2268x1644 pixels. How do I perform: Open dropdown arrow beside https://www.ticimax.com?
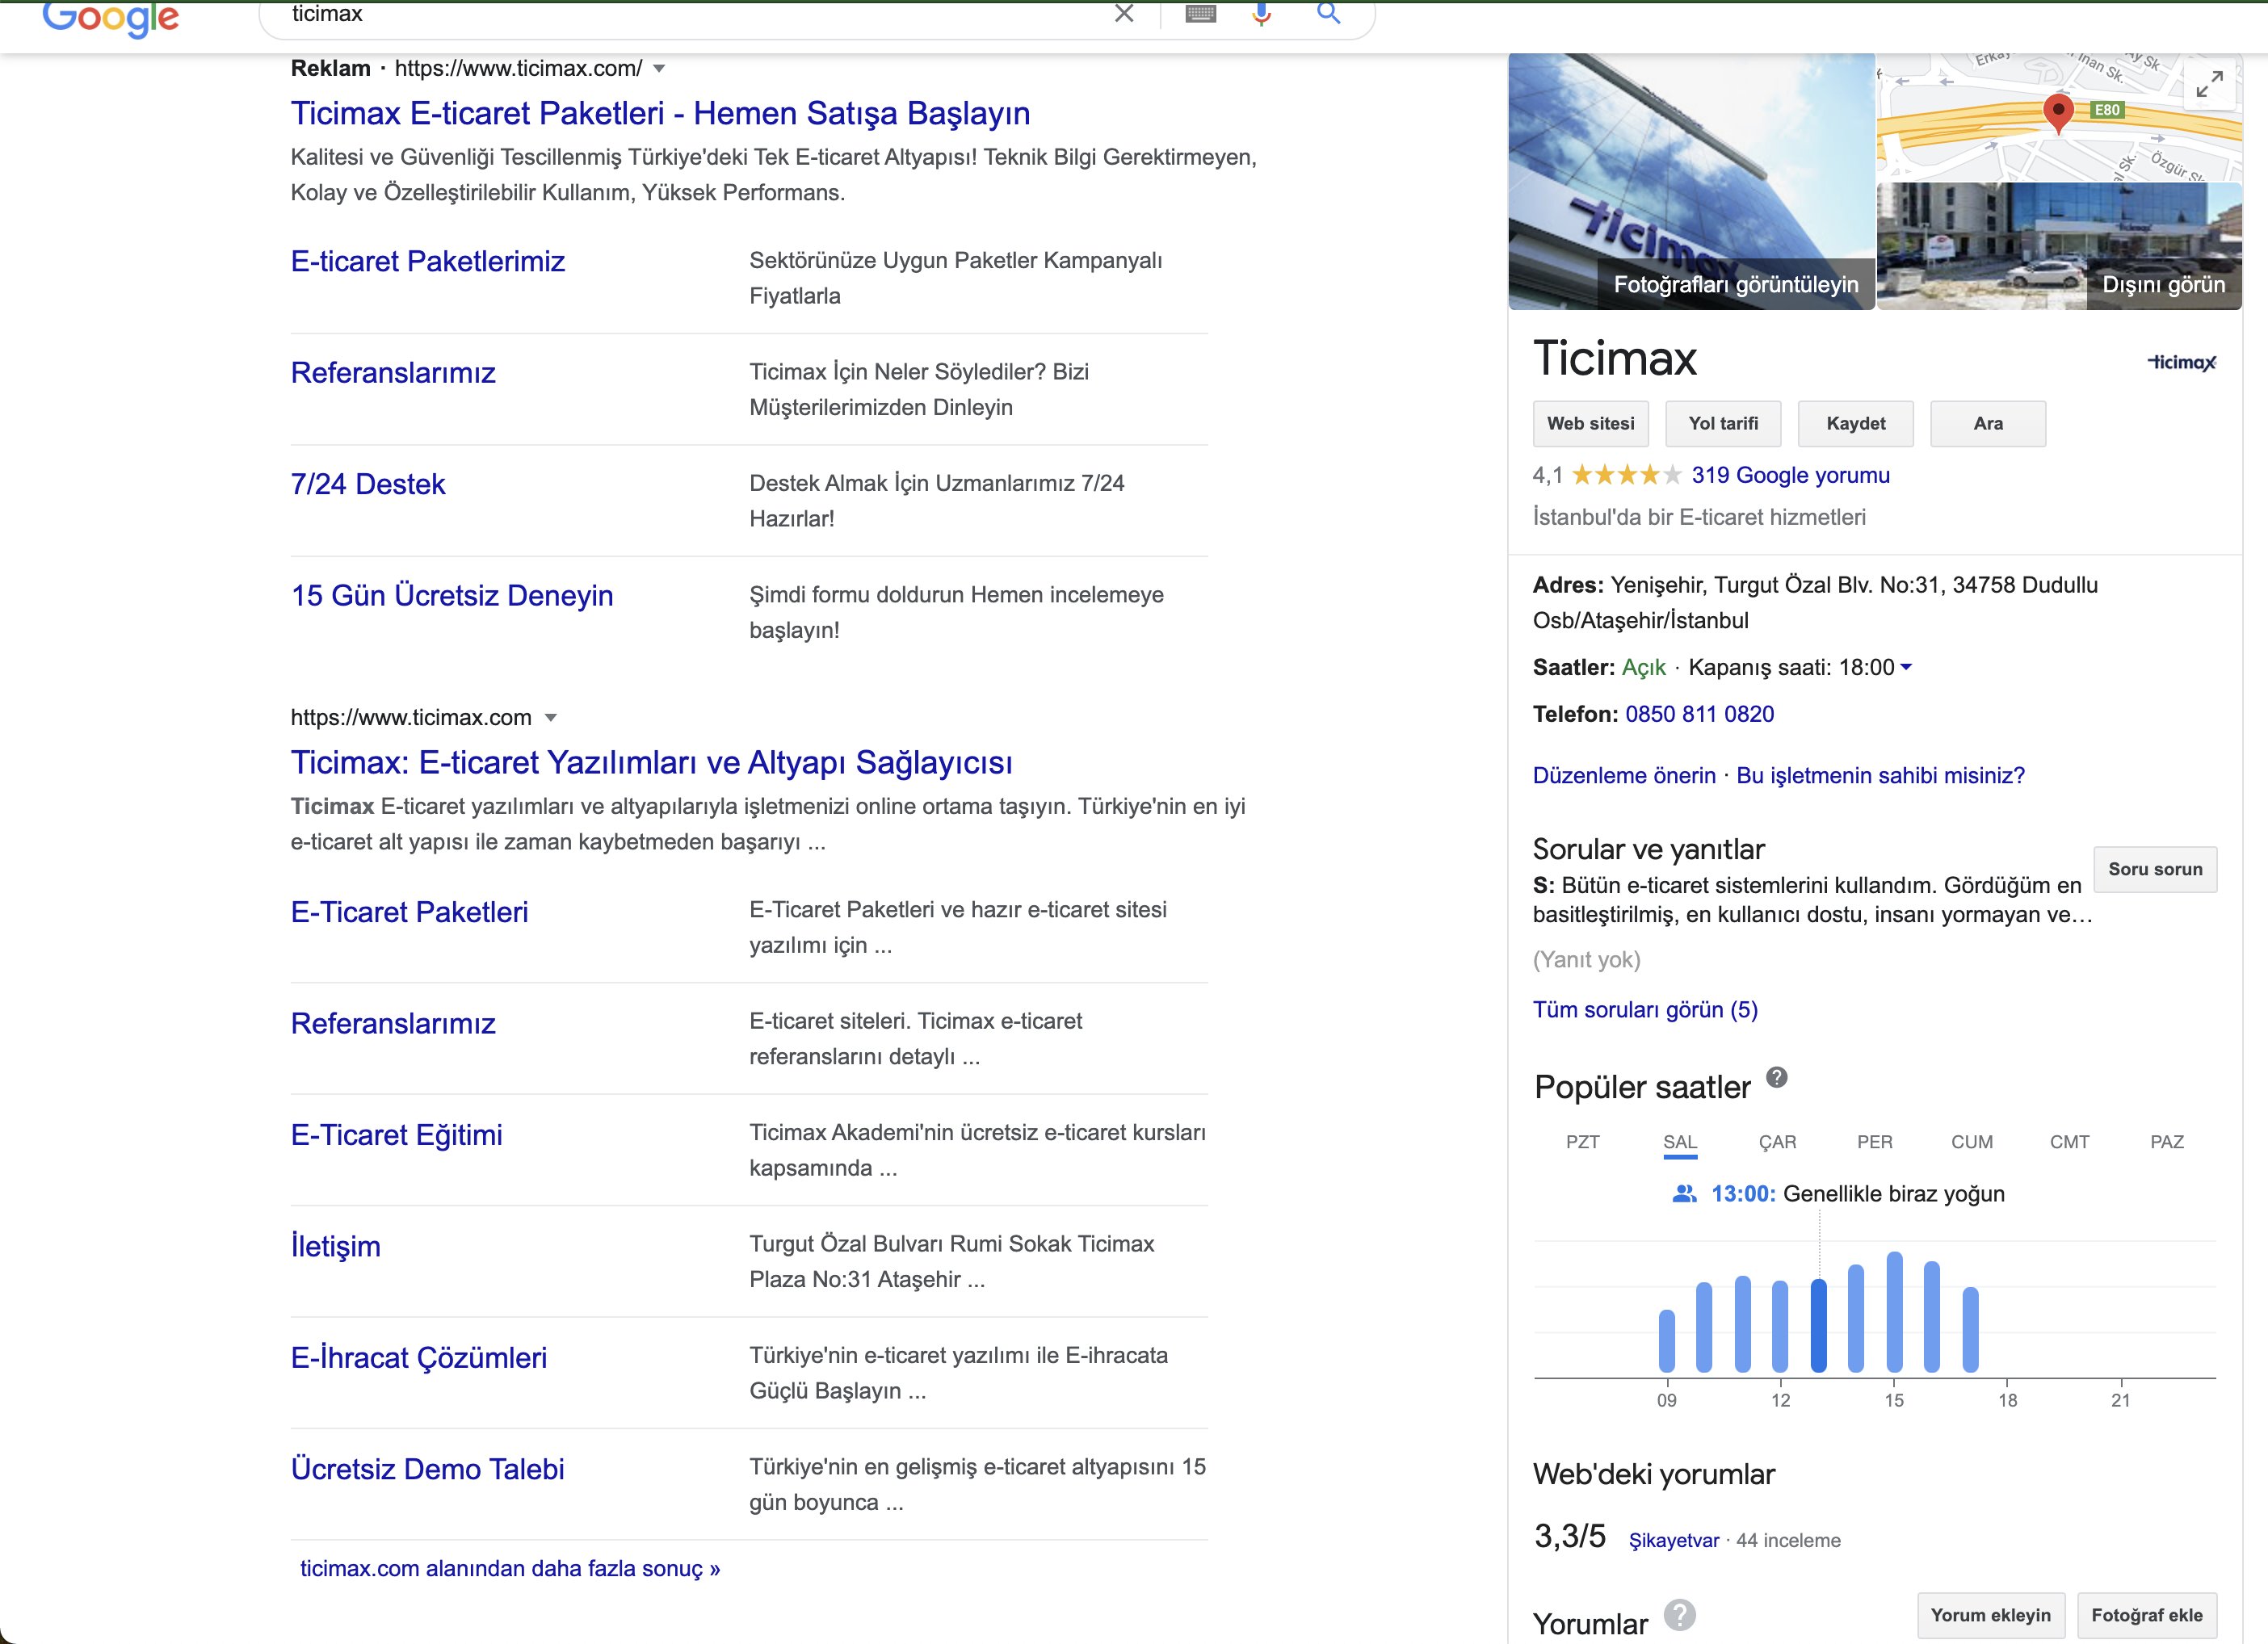[x=550, y=718]
